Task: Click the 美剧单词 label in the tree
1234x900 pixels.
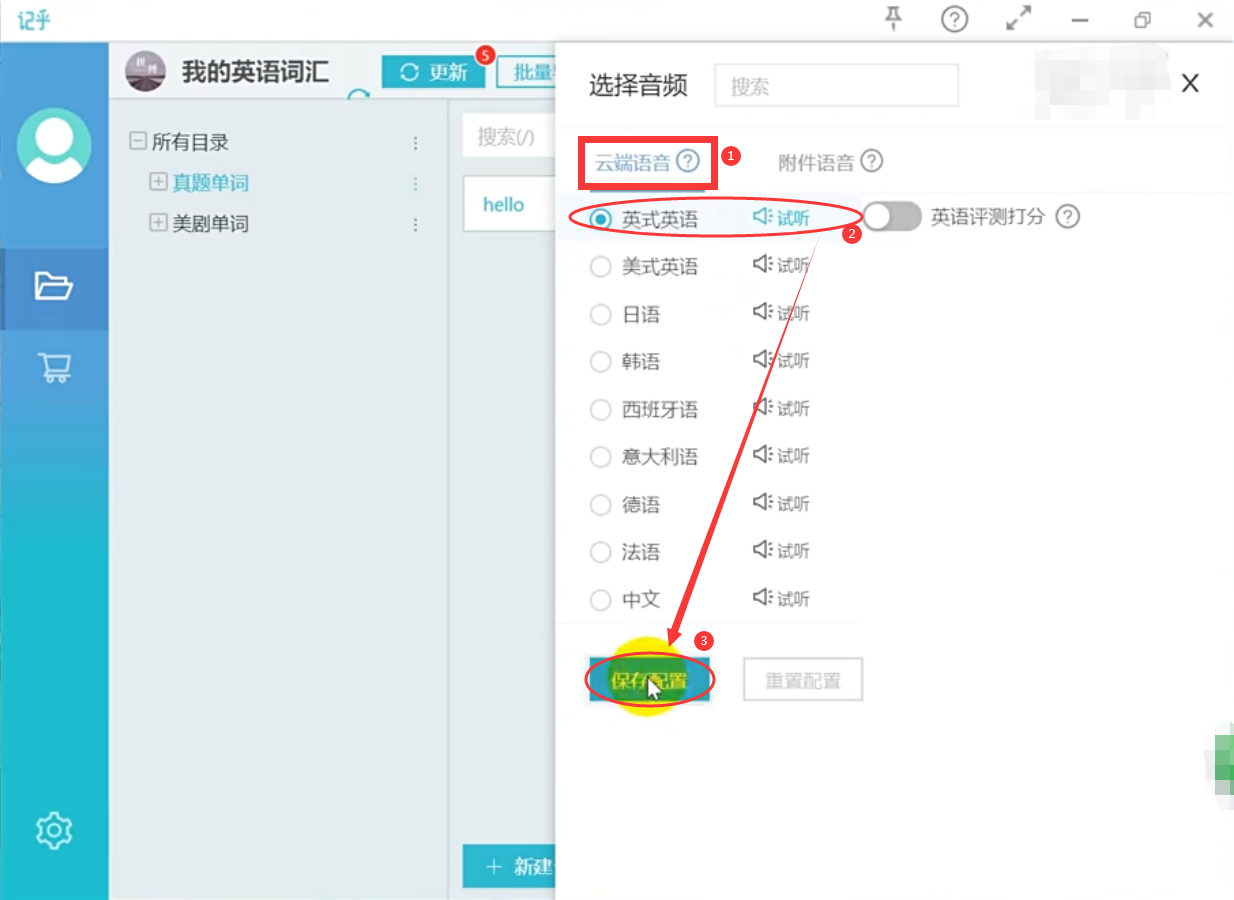Action: [210, 224]
